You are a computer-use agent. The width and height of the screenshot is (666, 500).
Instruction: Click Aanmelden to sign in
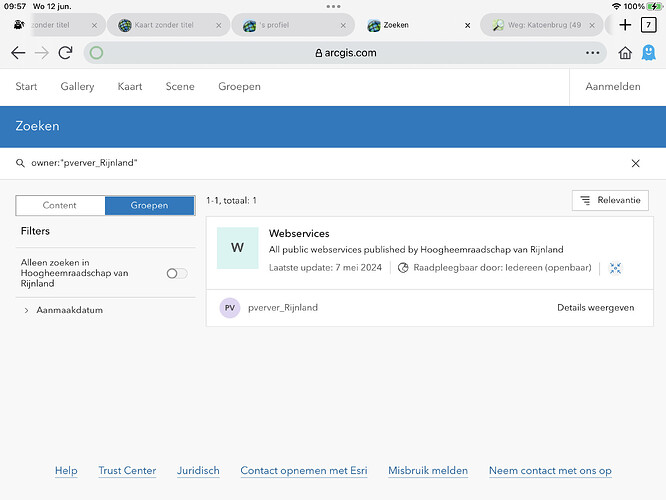pos(613,86)
